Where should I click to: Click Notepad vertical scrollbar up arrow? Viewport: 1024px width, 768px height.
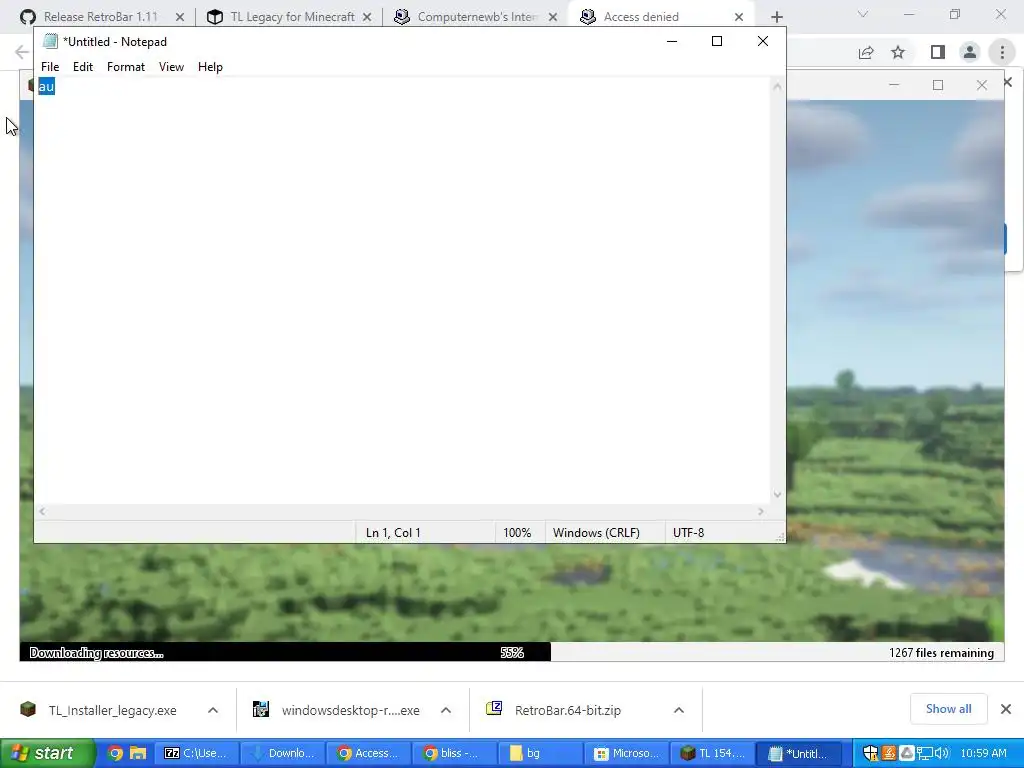(x=777, y=86)
